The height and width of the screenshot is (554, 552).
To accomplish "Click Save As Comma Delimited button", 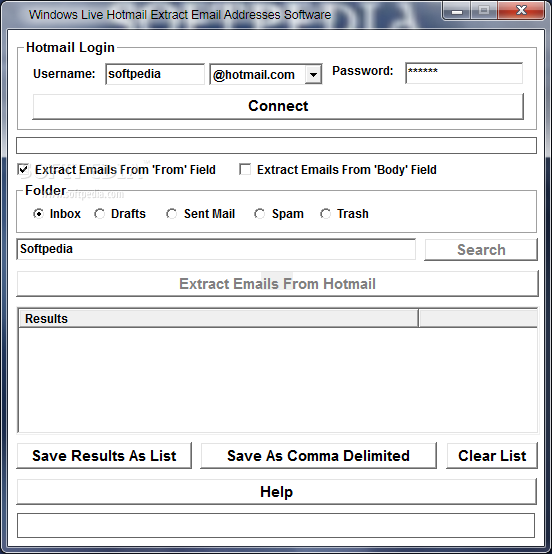I will (x=318, y=456).
